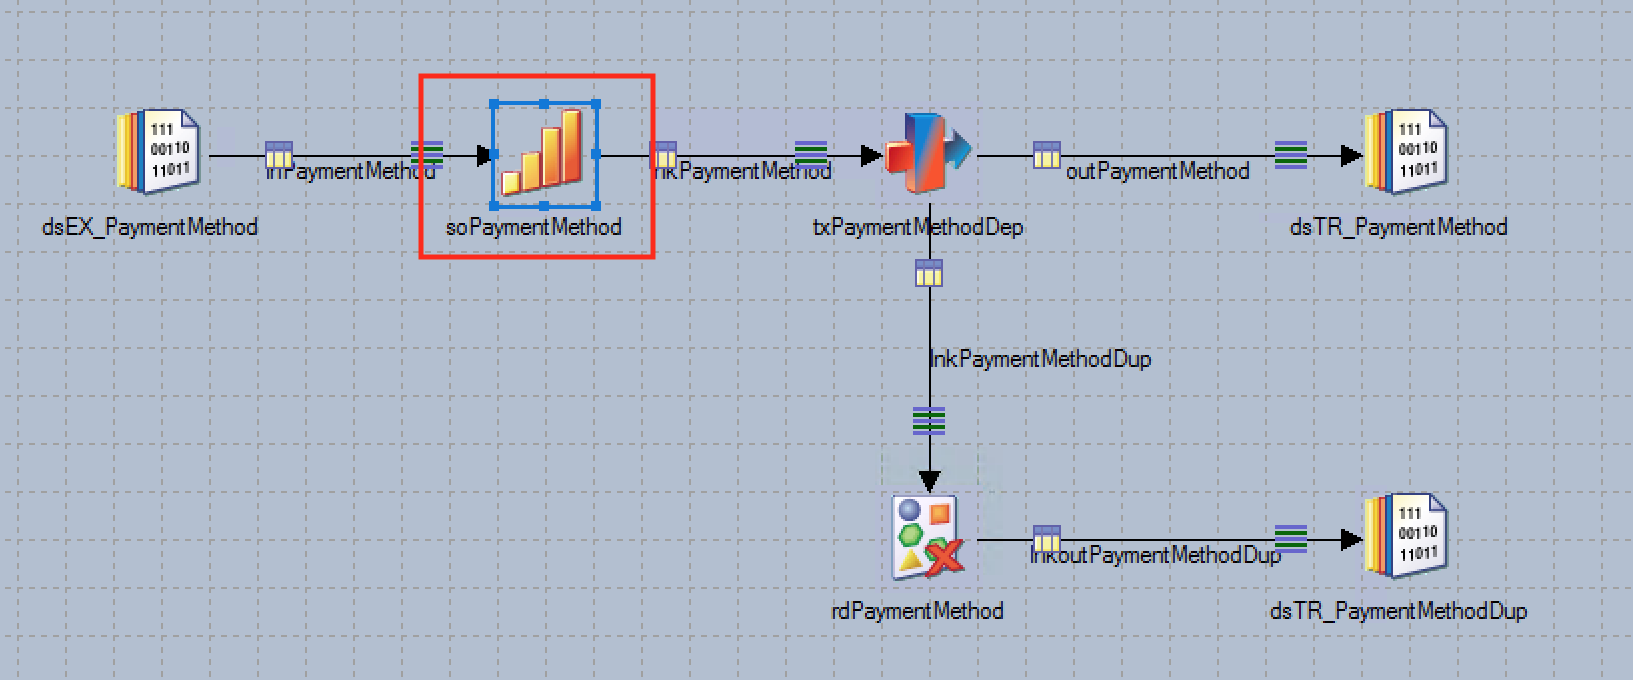Click the rdPaymentMethod stage name label

click(917, 611)
